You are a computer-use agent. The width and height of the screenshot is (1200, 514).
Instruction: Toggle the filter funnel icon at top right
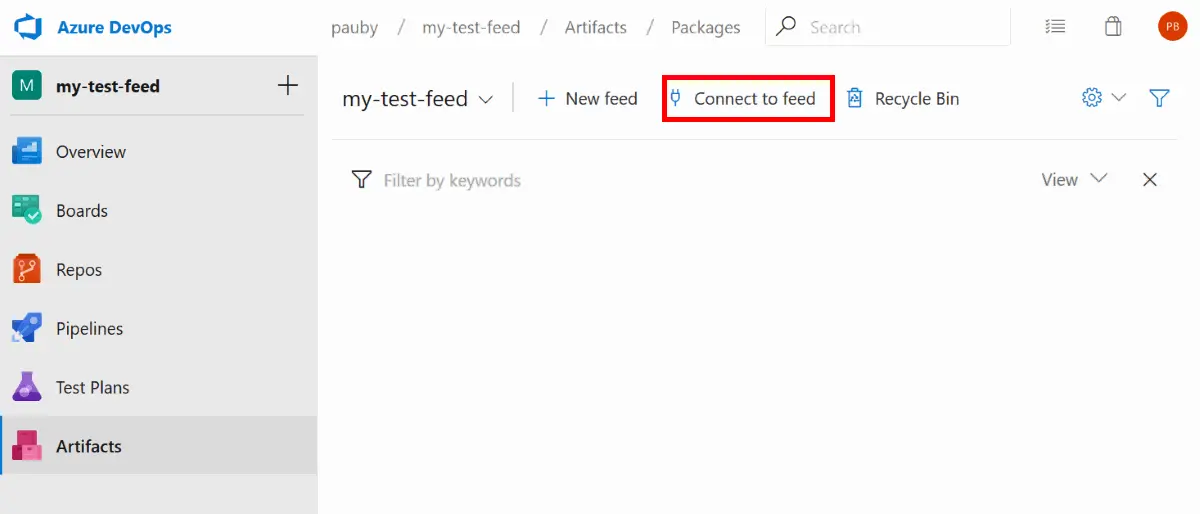point(1159,98)
